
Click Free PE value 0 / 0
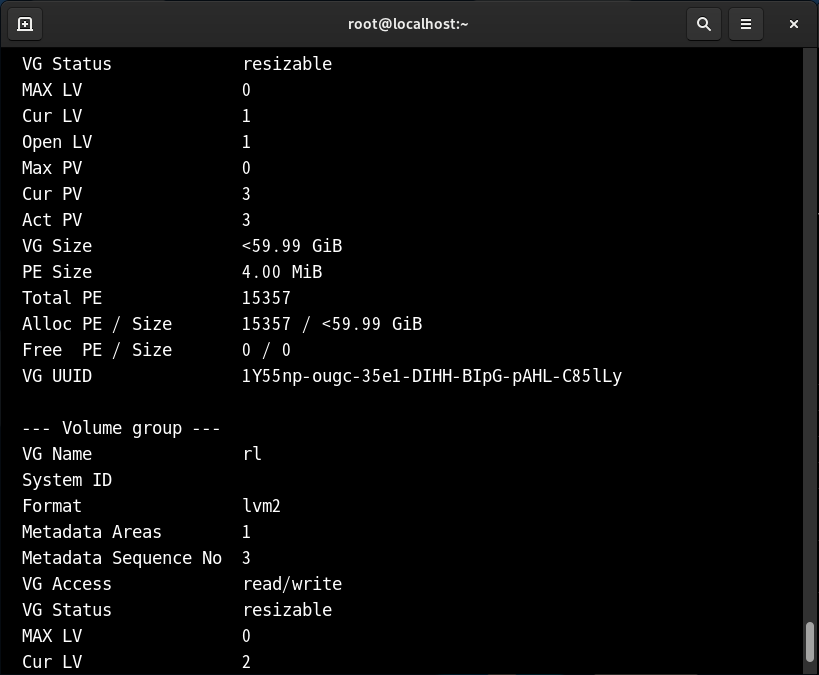click(266, 350)
